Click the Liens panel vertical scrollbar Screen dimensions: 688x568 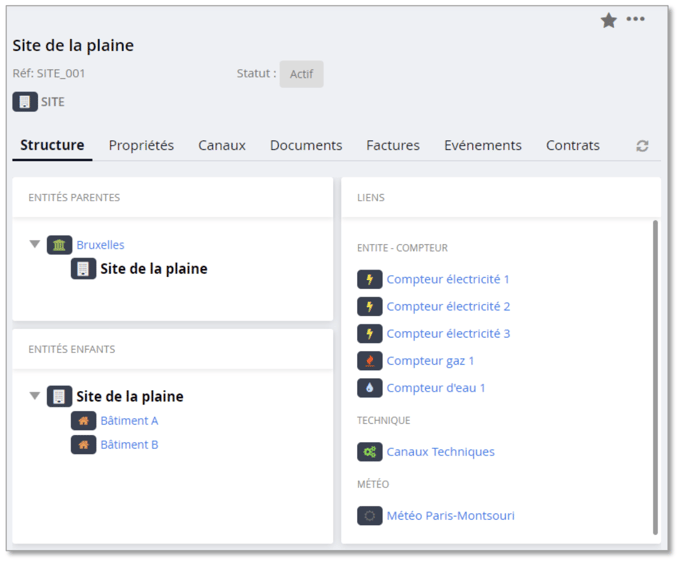pyautogui.click(x=655, y=378)
